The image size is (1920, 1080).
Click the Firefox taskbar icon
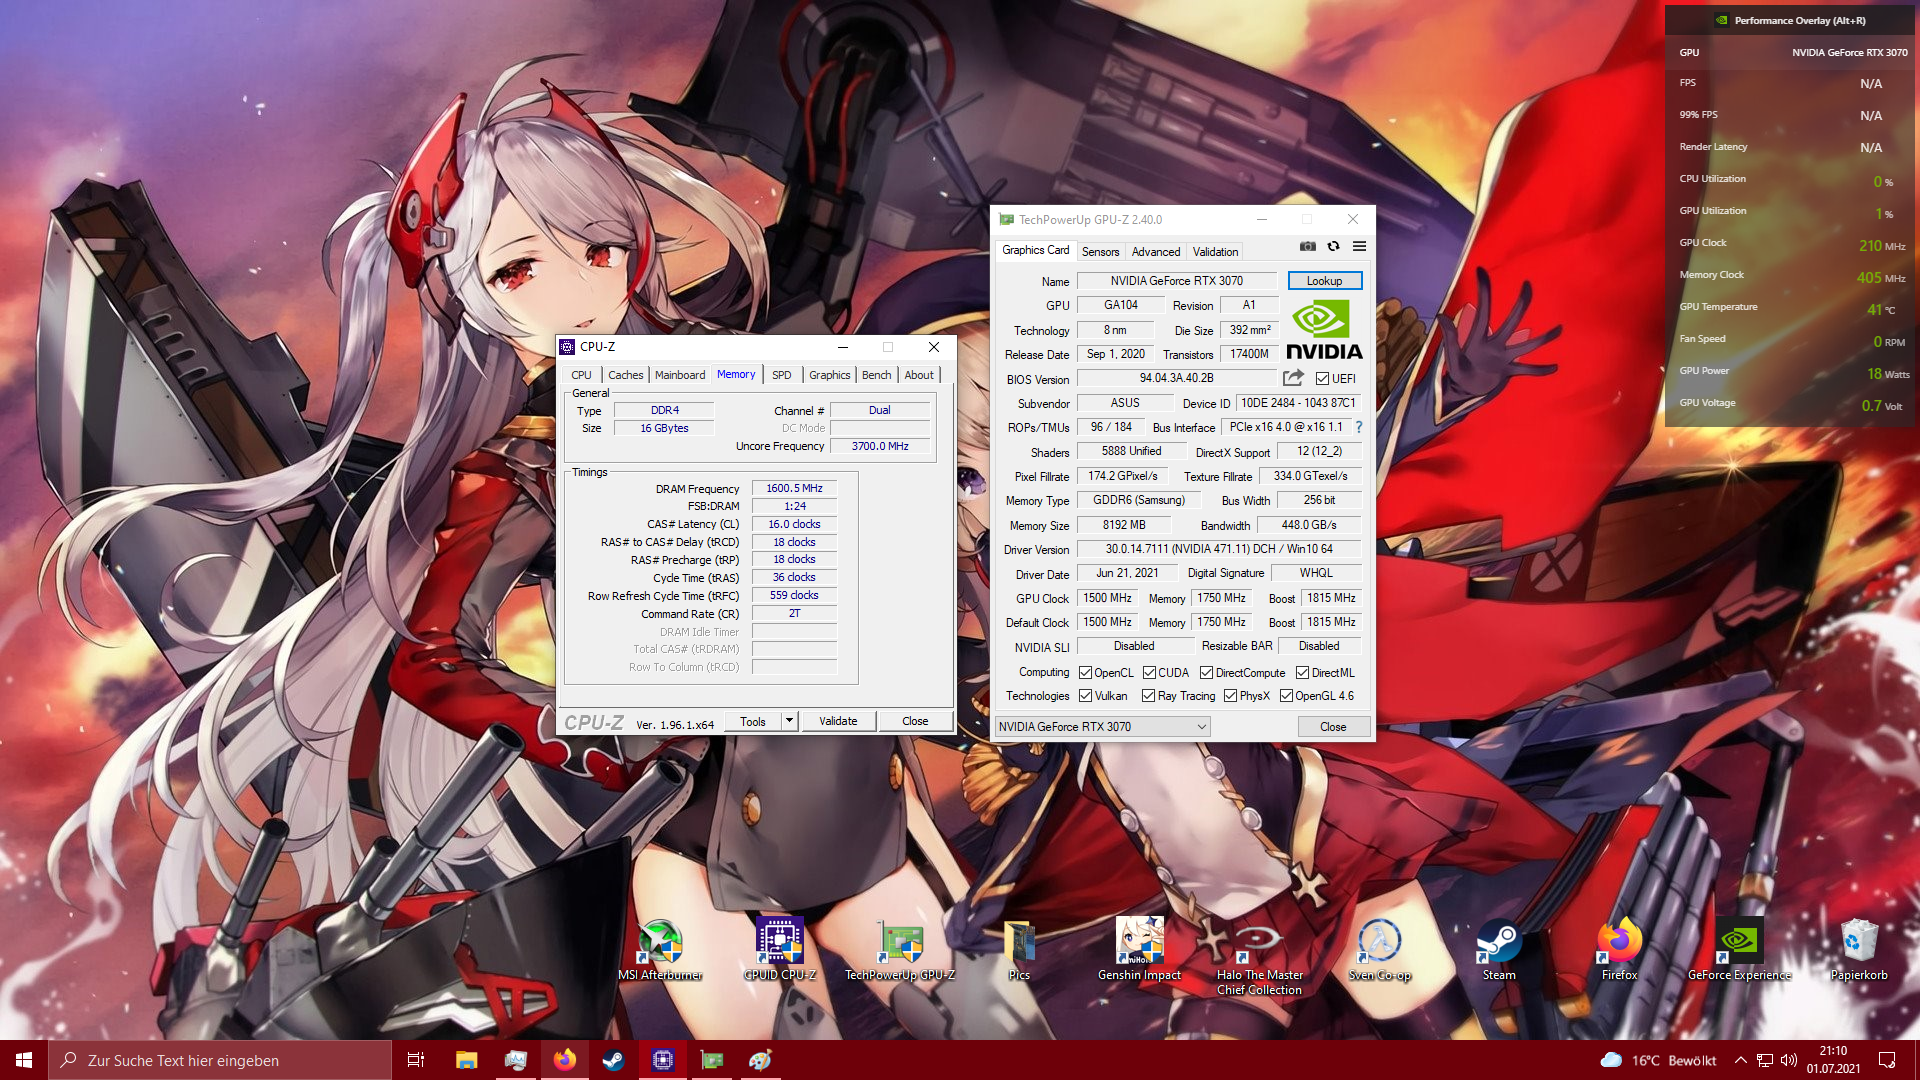565,1060
